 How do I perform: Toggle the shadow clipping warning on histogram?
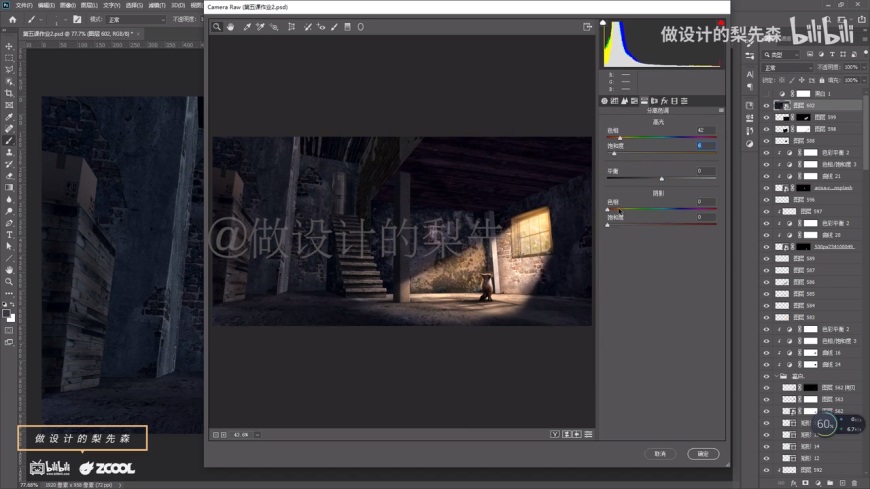603,23
